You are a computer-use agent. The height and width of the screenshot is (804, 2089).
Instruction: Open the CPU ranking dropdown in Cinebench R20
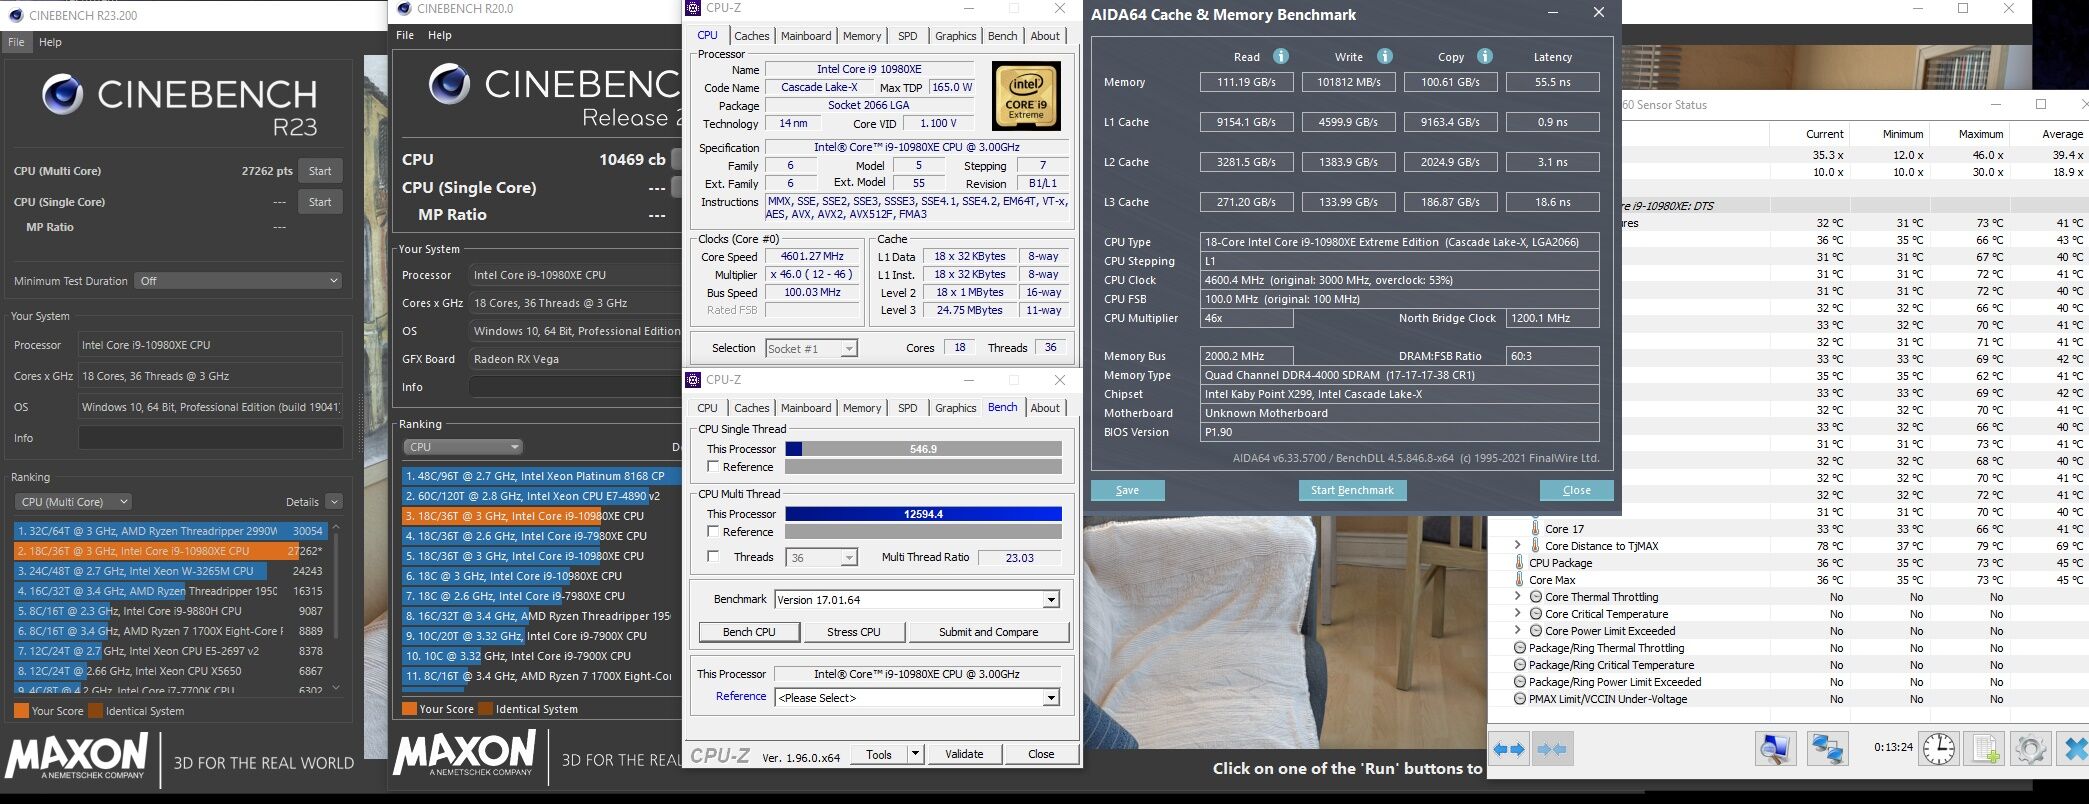[463, 447]
